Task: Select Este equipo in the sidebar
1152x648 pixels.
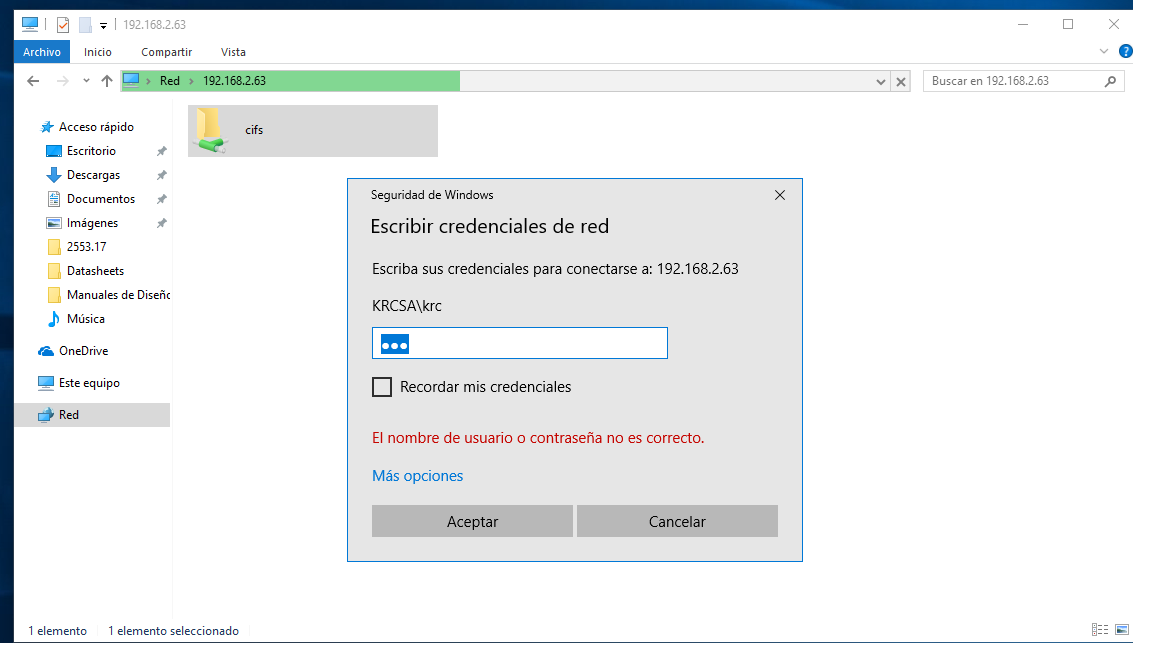Action: 89,383
